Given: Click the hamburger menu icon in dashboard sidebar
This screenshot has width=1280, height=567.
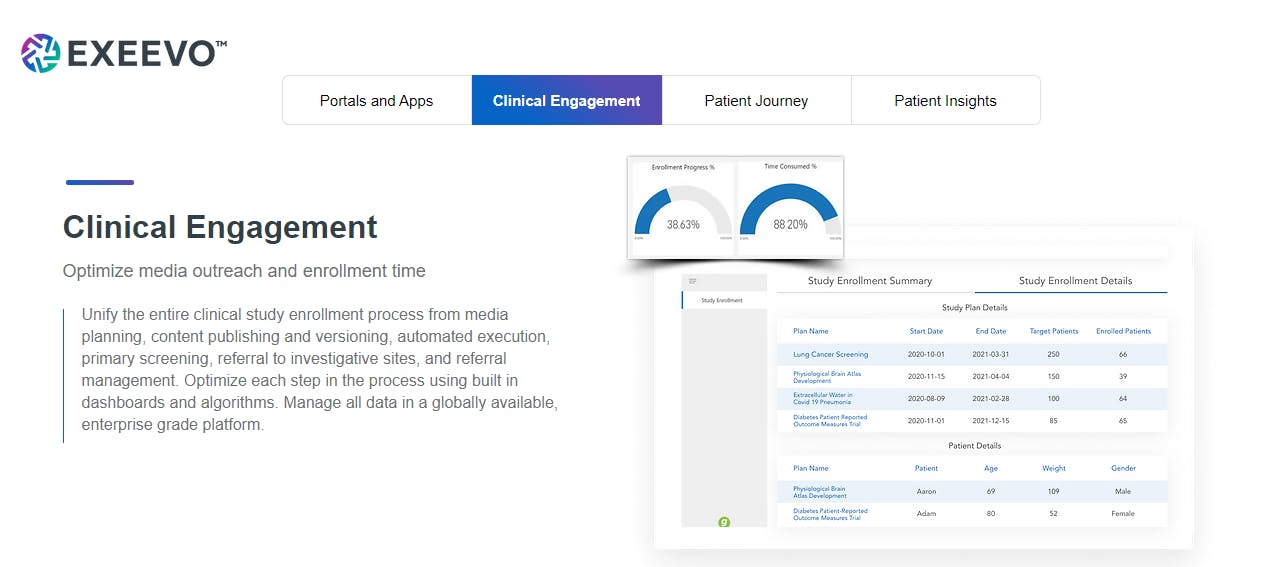Looking at the screenshot, I should 692,281.
